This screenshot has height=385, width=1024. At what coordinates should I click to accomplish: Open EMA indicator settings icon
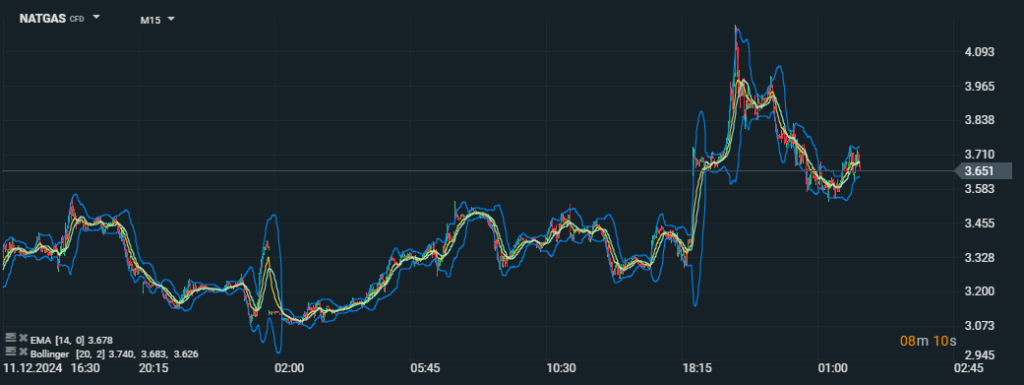10,337
